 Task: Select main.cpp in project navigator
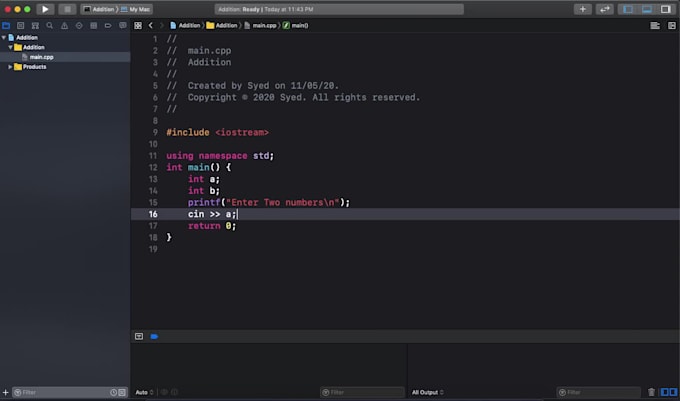[41, 57]
